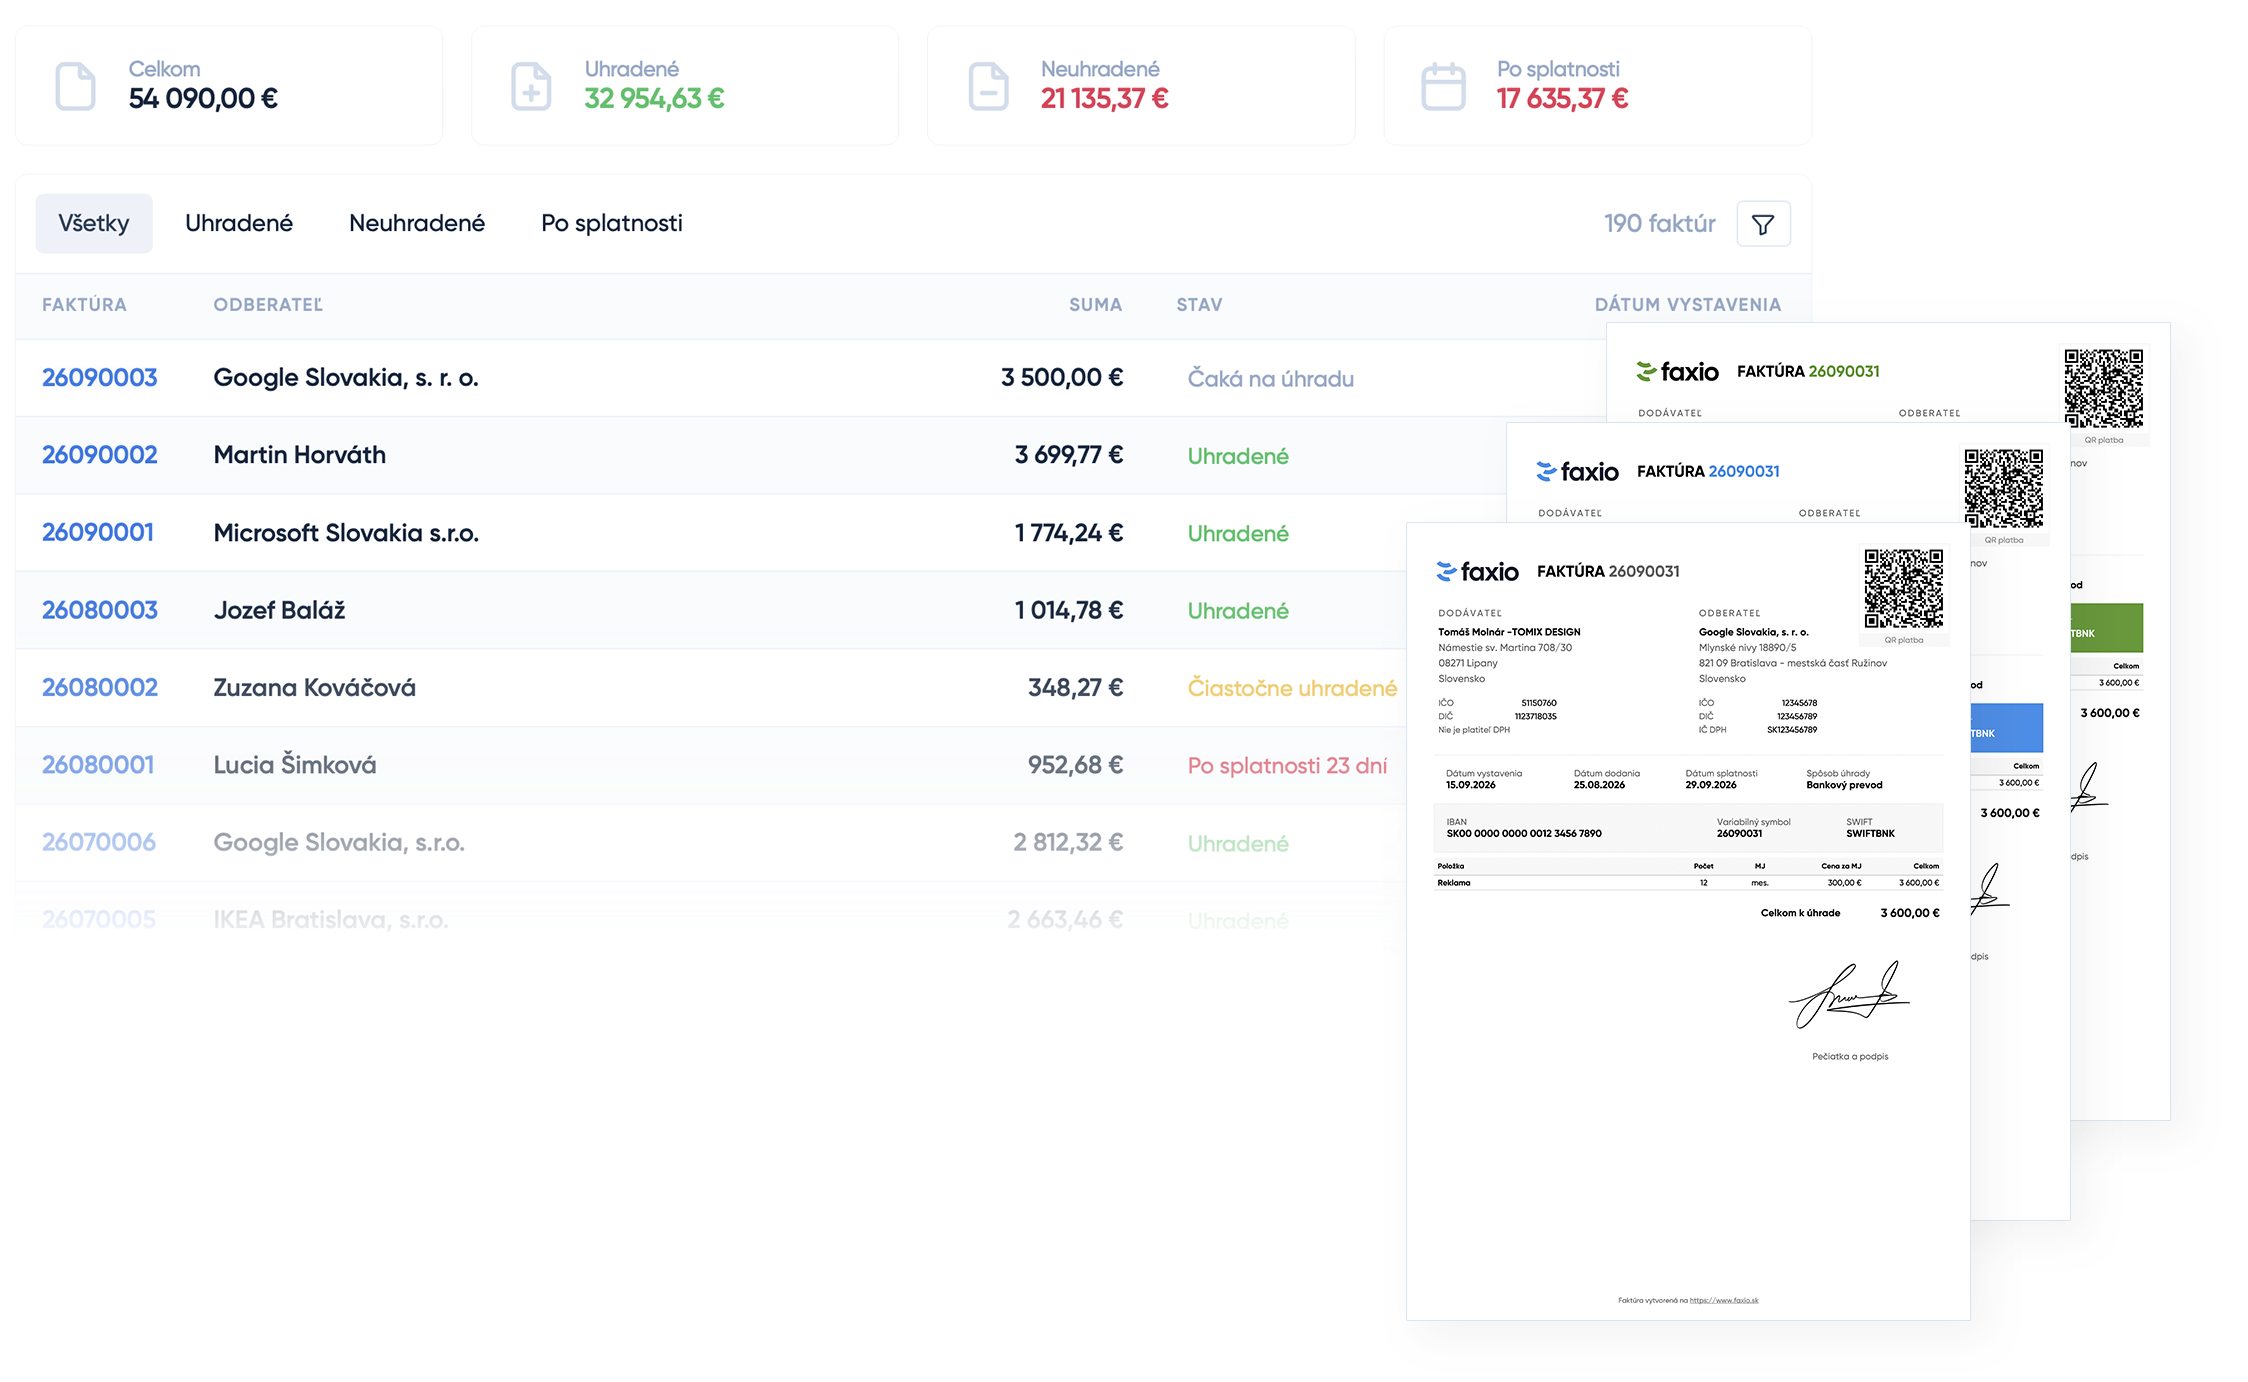The image size is (2248, 1382).
Task: Click the QR code on front invoice
Action: pyautogui.click(x=1904, y=588)
